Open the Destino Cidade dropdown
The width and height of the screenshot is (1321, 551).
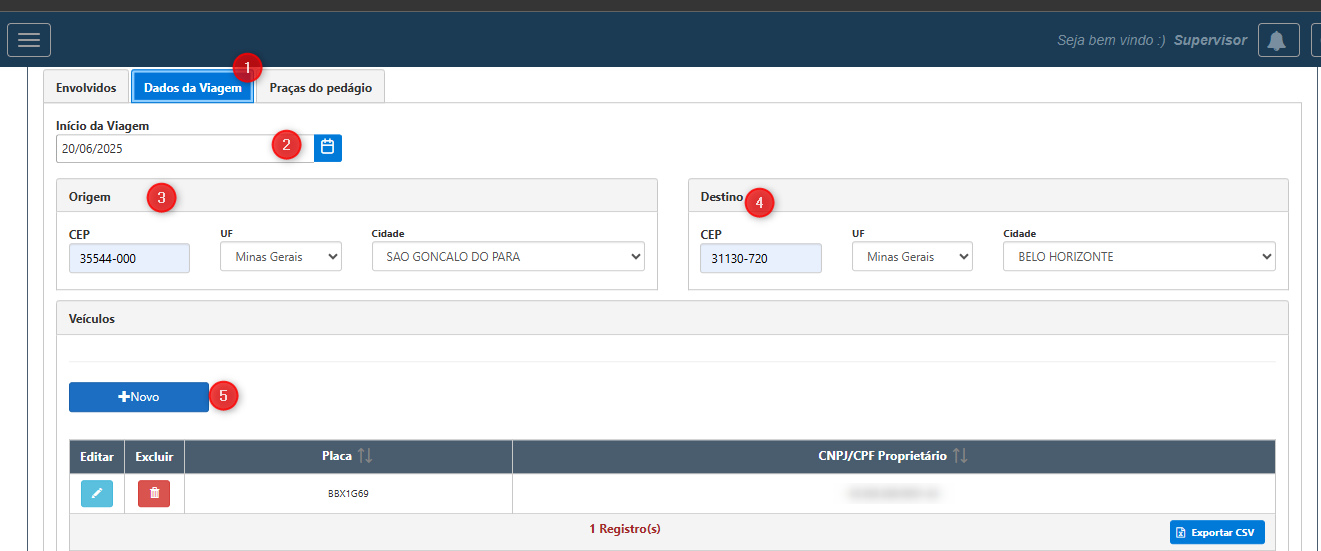point(1139,257)
